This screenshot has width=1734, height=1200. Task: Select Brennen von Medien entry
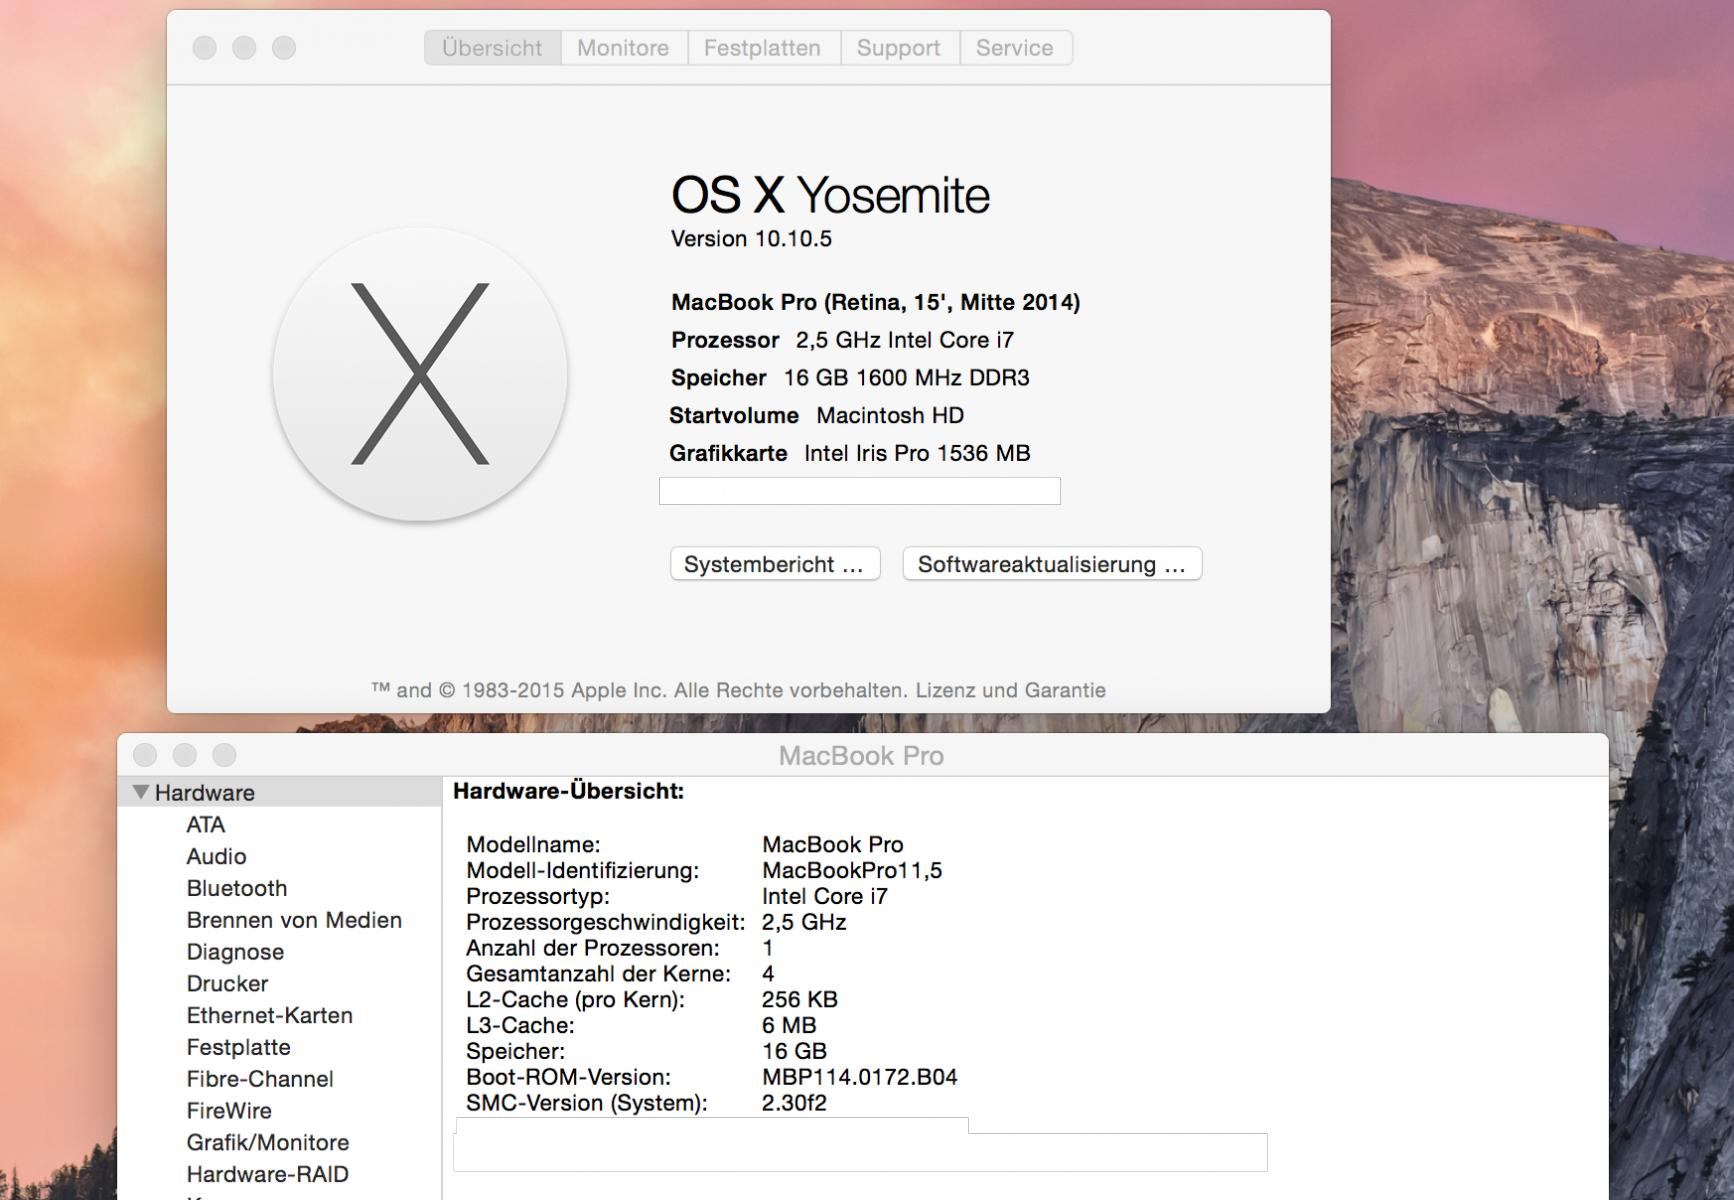click(294, 920)
